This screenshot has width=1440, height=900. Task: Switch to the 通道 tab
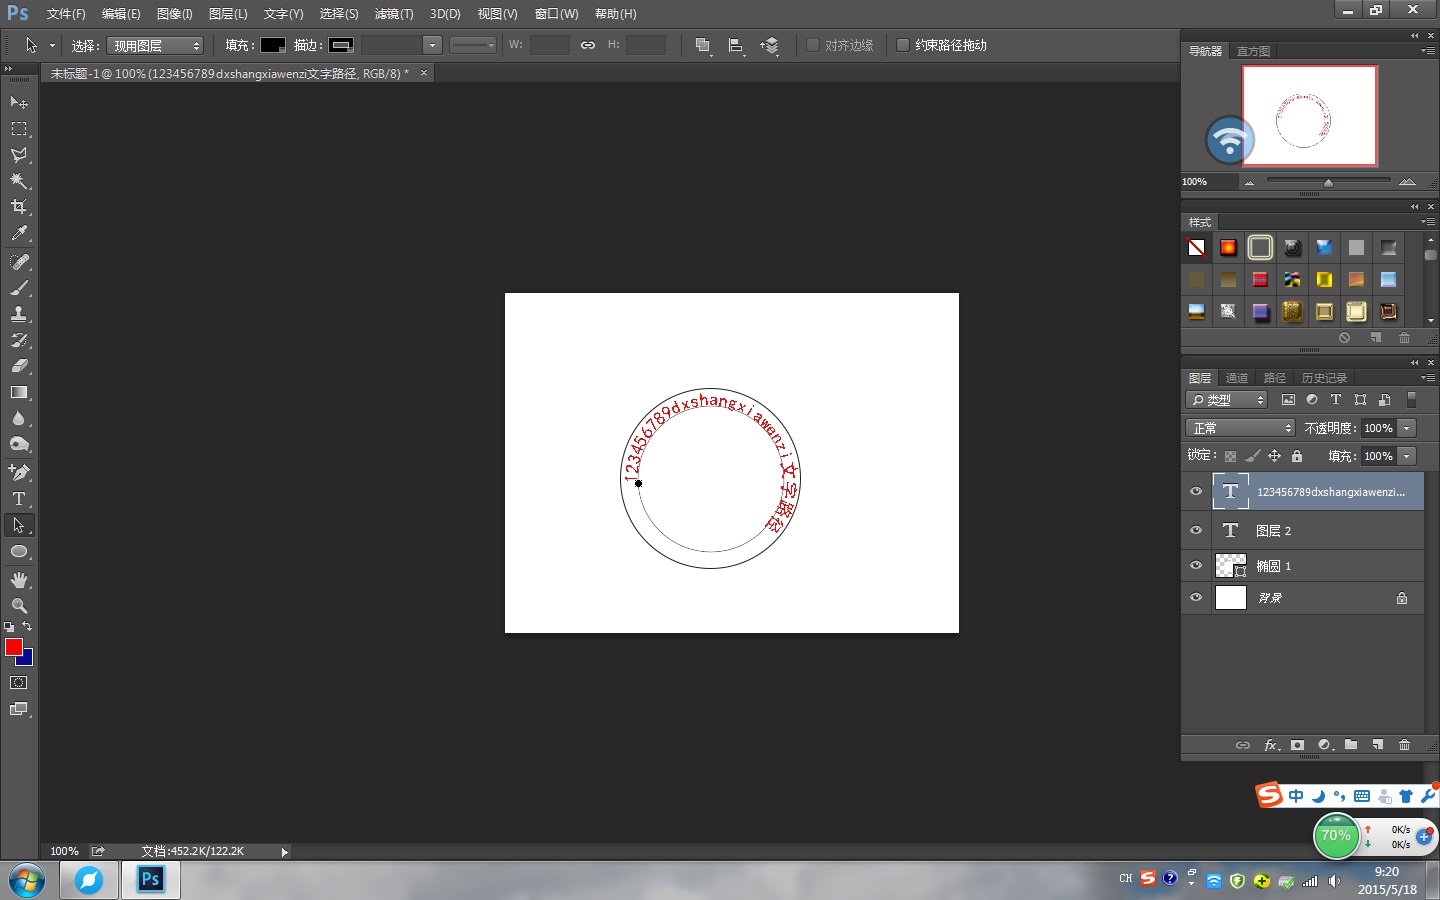(x=1237, y=378)
